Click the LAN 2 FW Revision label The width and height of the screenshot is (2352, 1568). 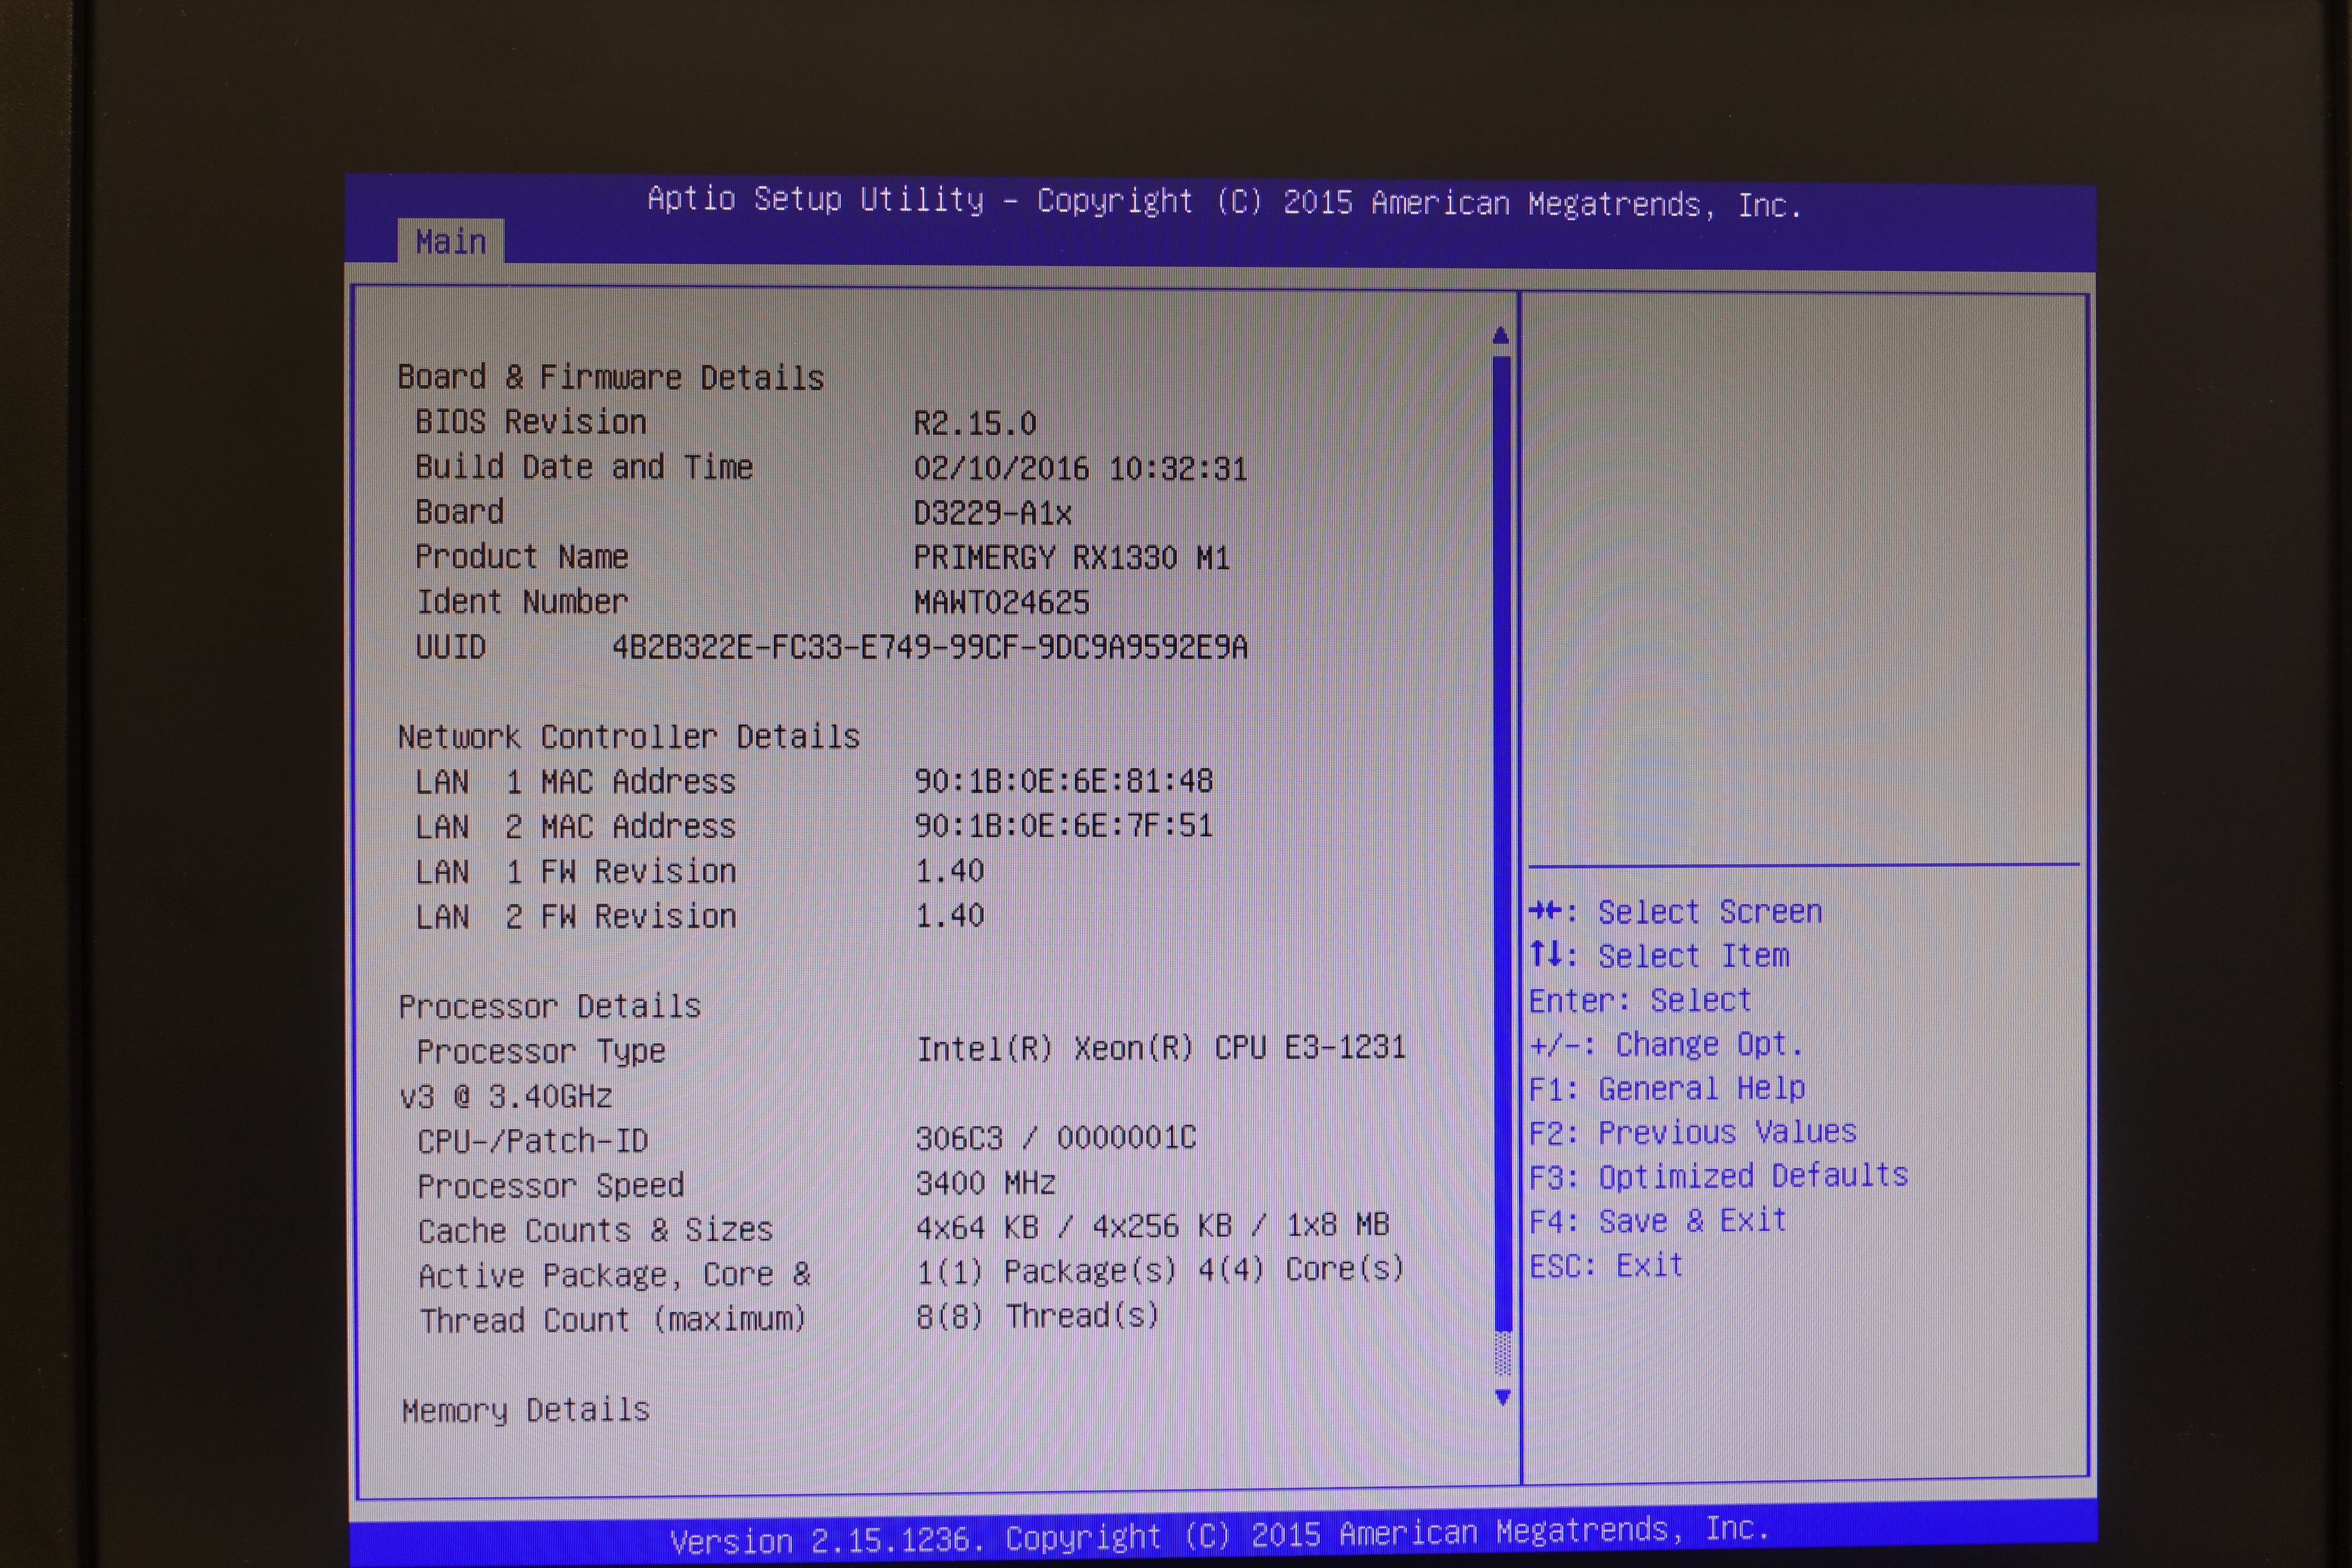pos(576,917)
